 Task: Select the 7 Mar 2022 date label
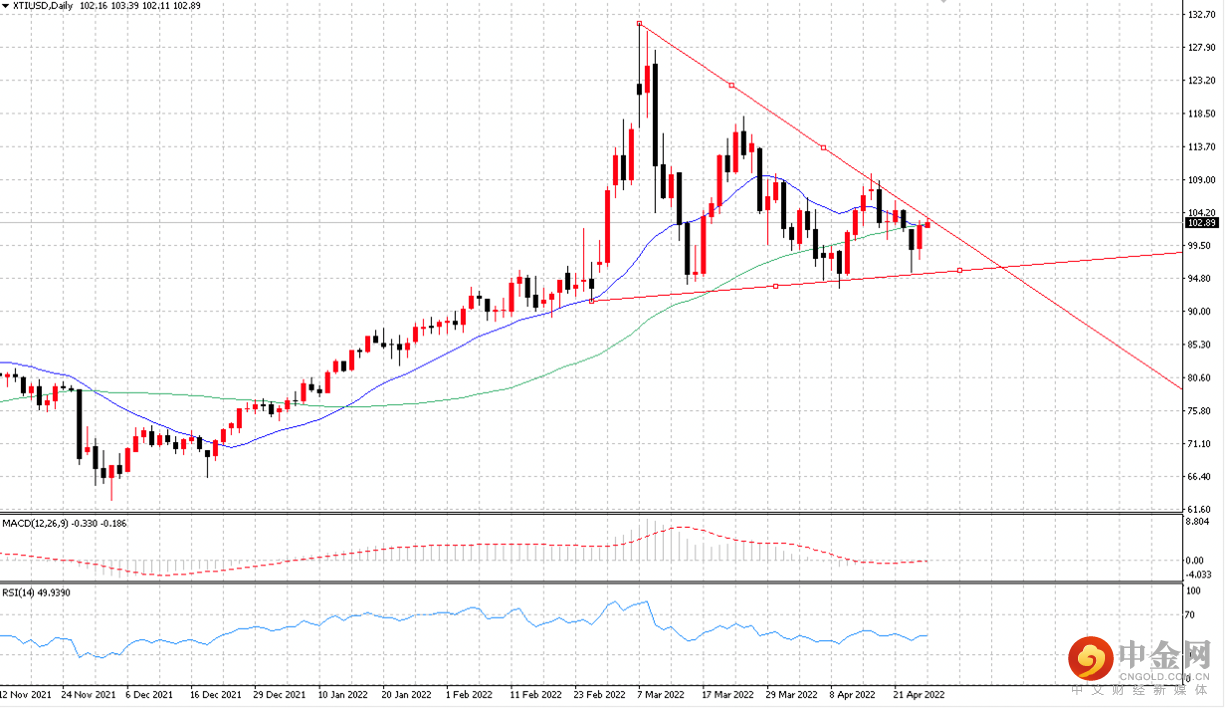(x=662, y=693)
